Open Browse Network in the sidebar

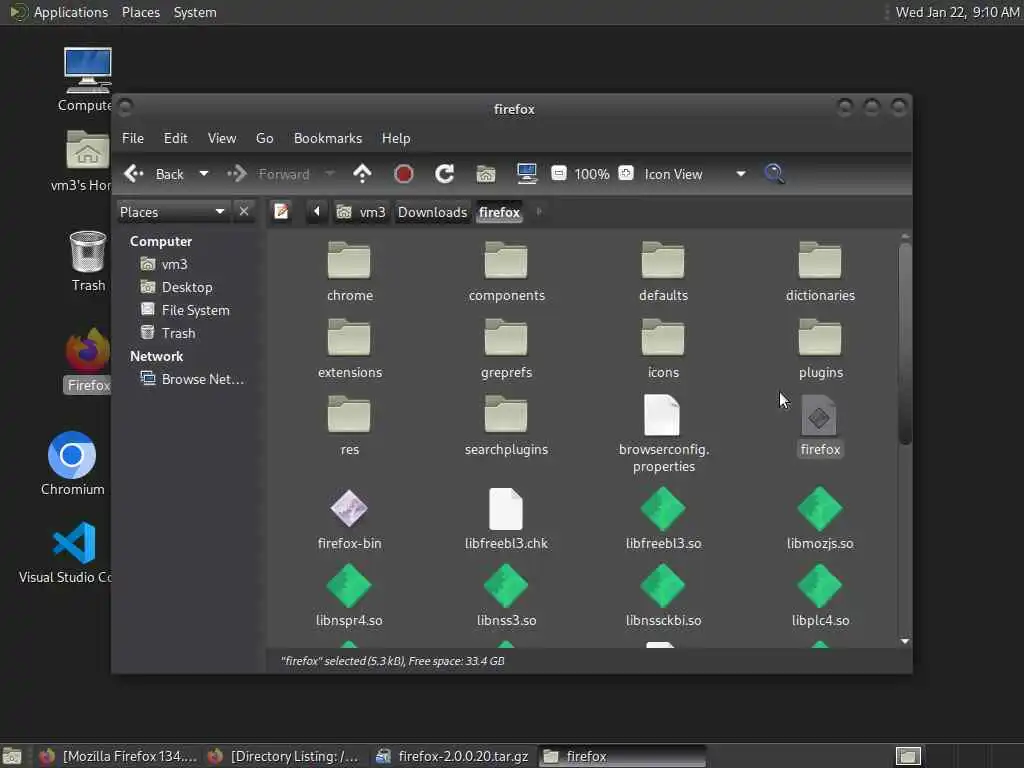click(x=192, y=379)
